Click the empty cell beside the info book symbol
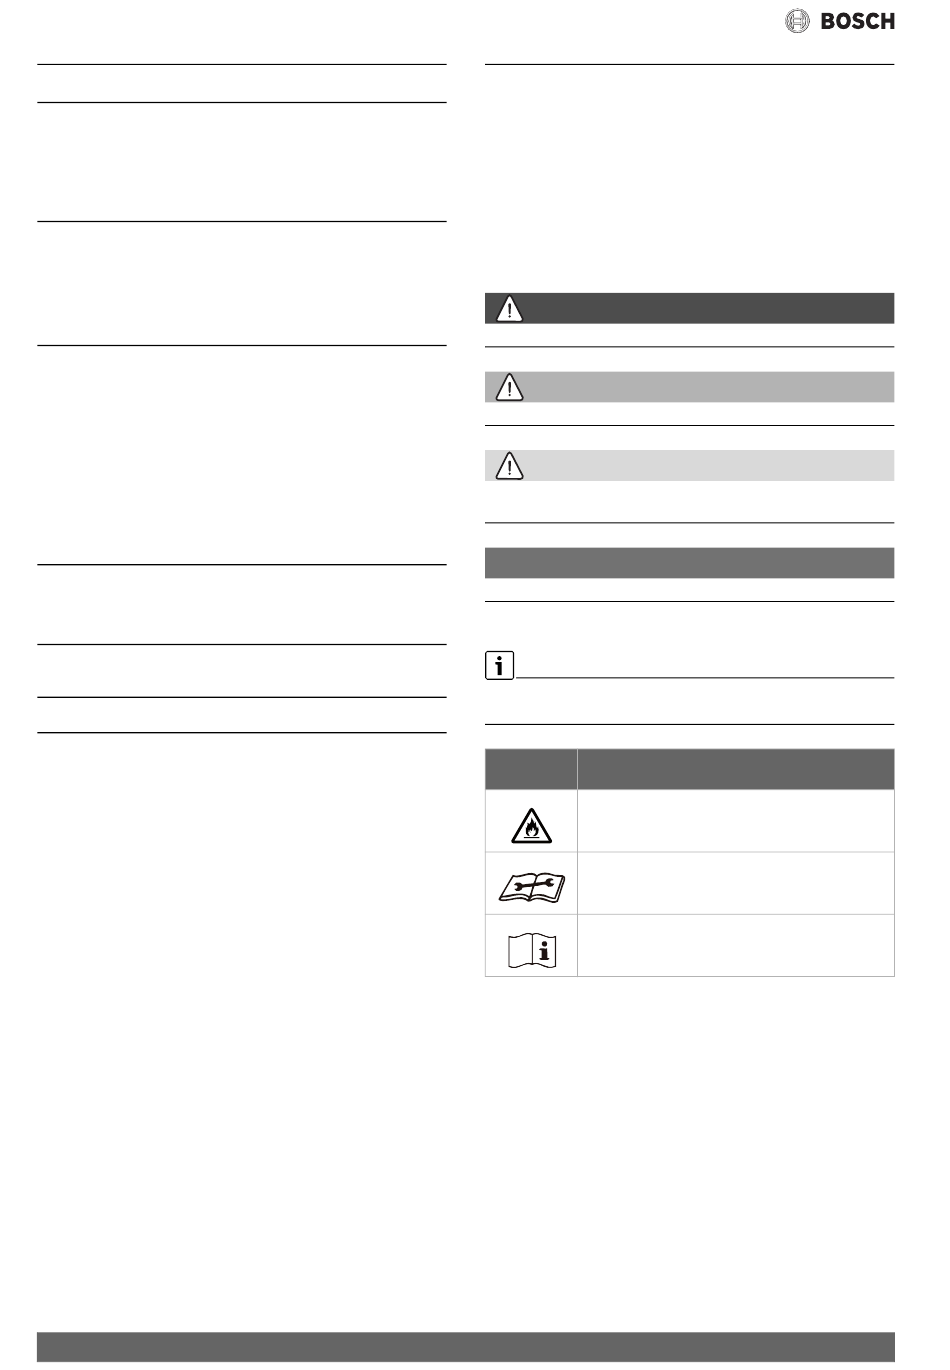 [736, 946]
